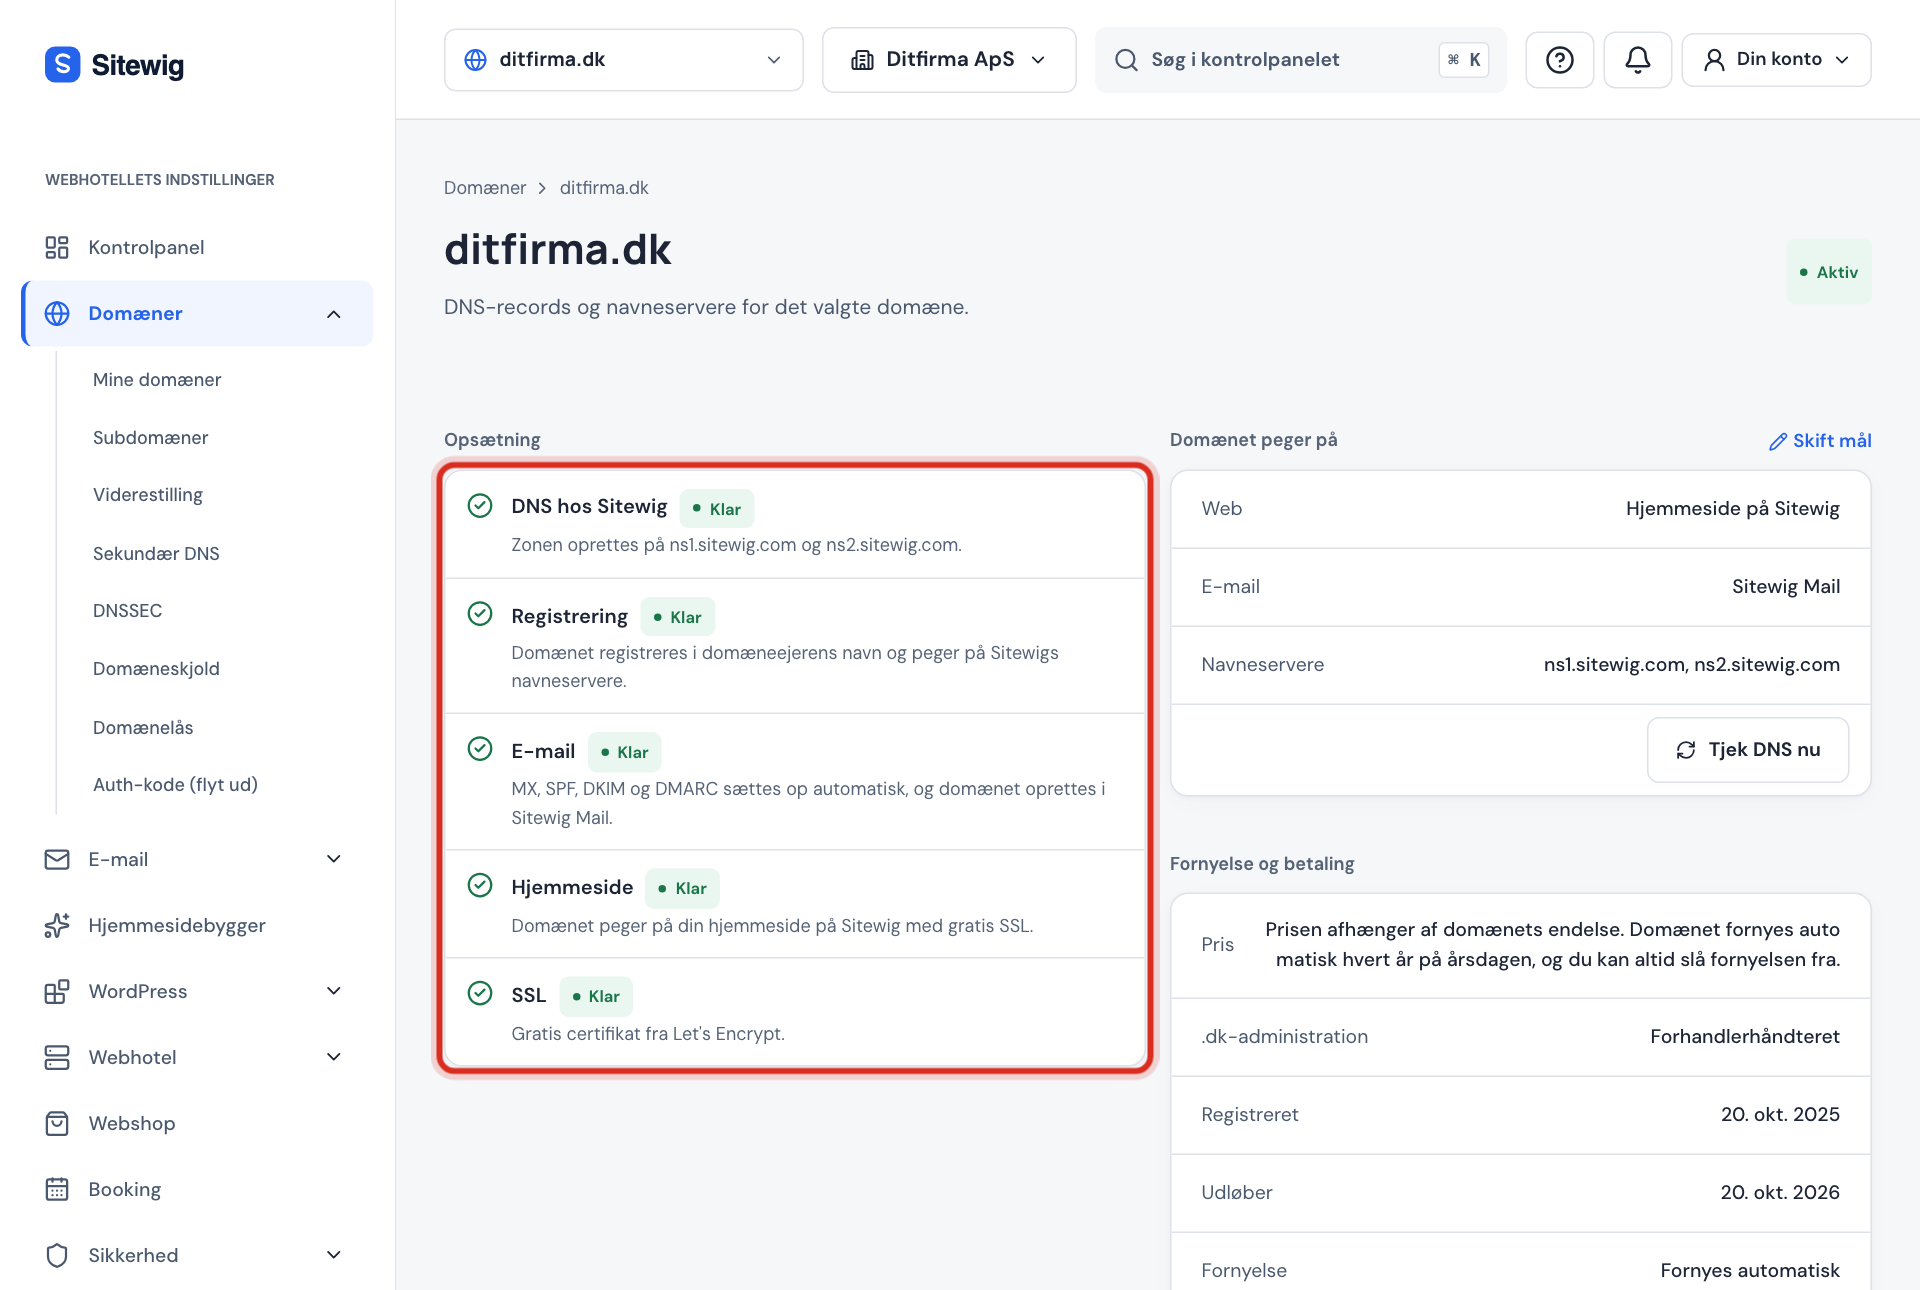This screenshot has width=1920, height=1290.
Task: Click the Domæner breadcrumb link
Action: click(485, 188)
